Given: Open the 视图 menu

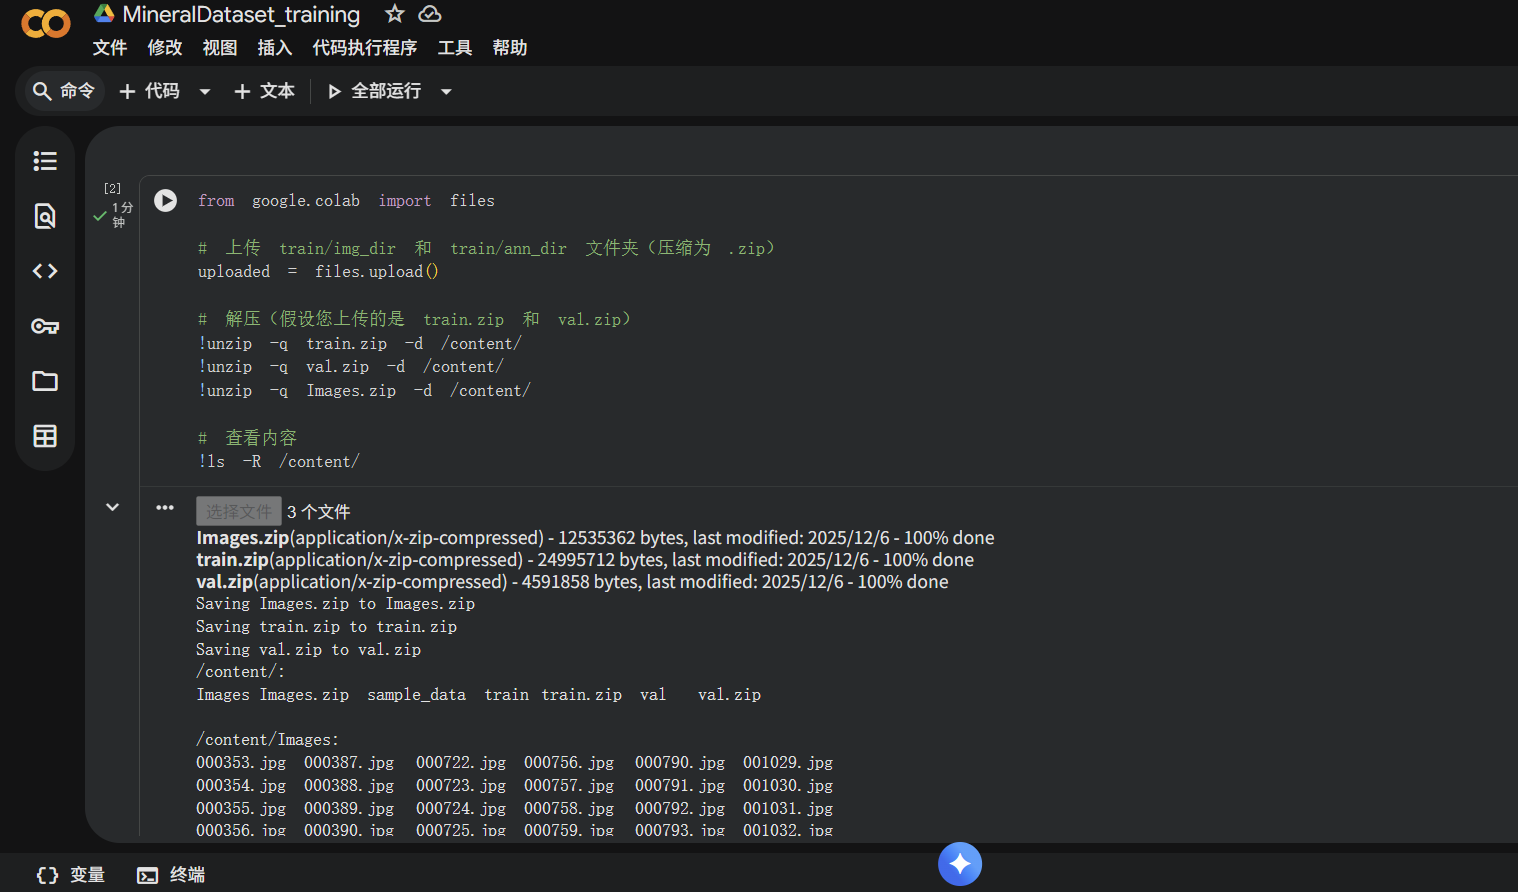Looking at the screenshot, I should pyautogui.click(x=220, y=48).
